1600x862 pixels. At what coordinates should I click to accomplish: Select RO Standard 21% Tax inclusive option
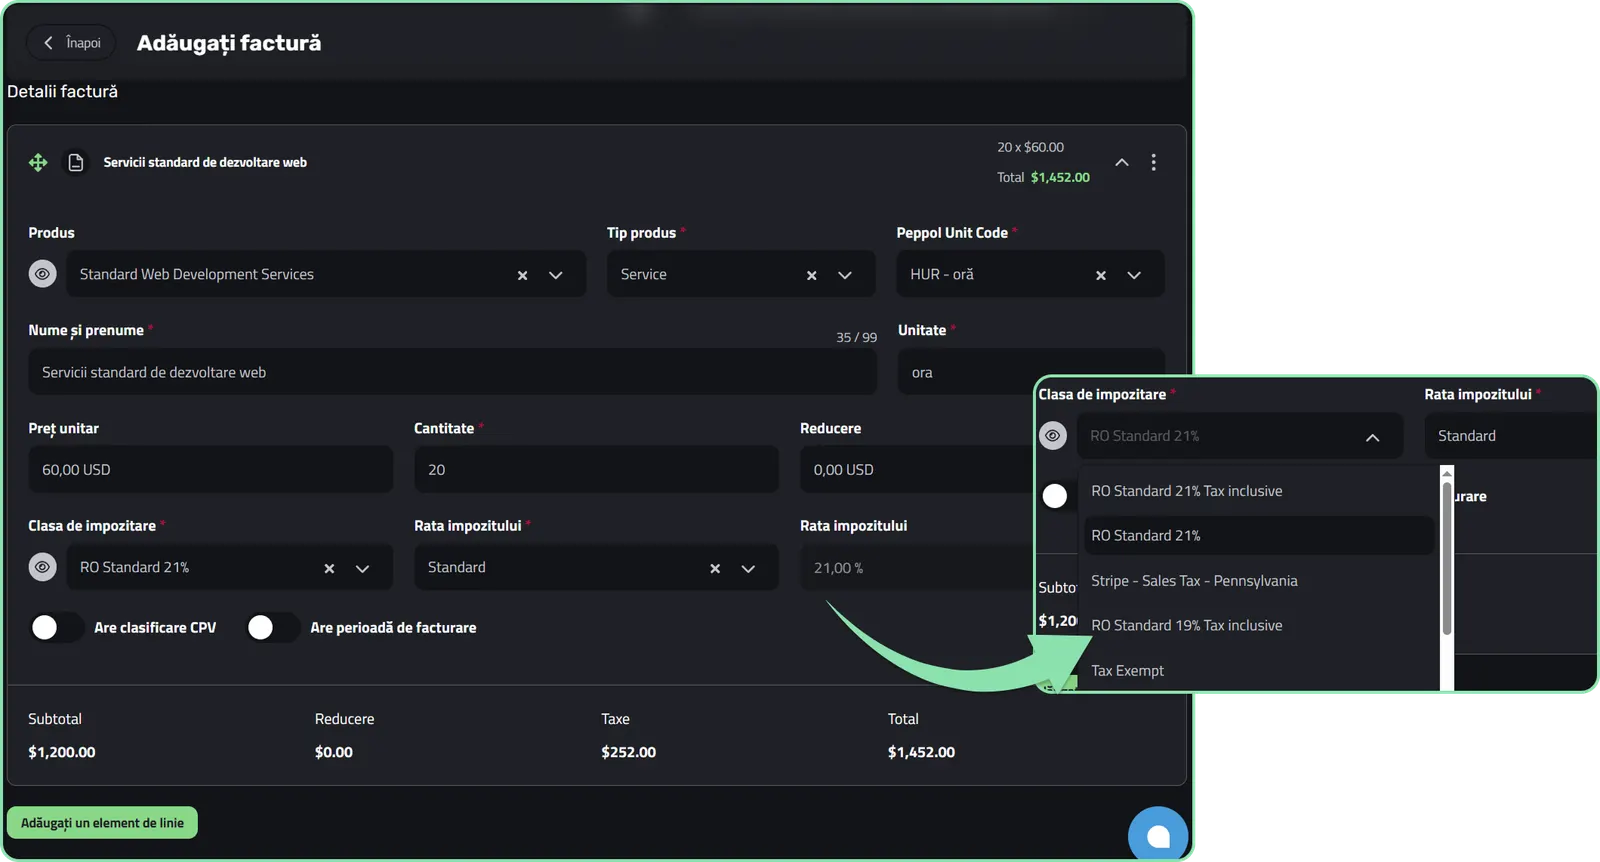click(1258, 491)
